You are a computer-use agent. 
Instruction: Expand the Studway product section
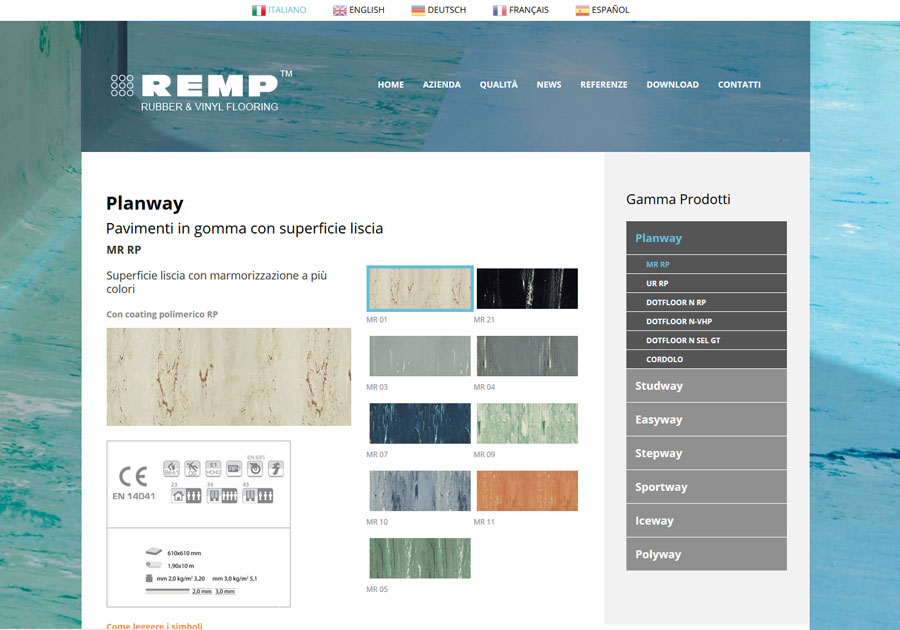(x=707, y=386)
